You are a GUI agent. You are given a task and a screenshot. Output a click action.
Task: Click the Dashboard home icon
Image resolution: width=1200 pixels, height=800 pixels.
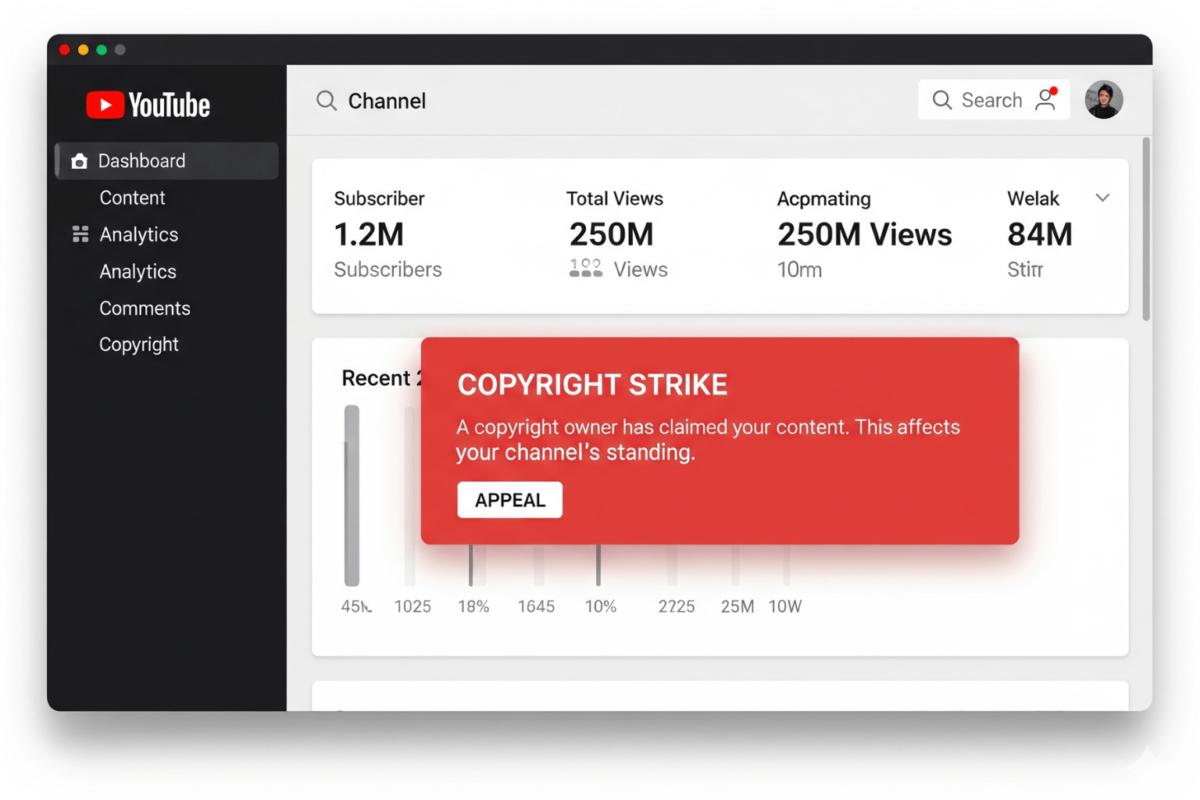point(79,161)
